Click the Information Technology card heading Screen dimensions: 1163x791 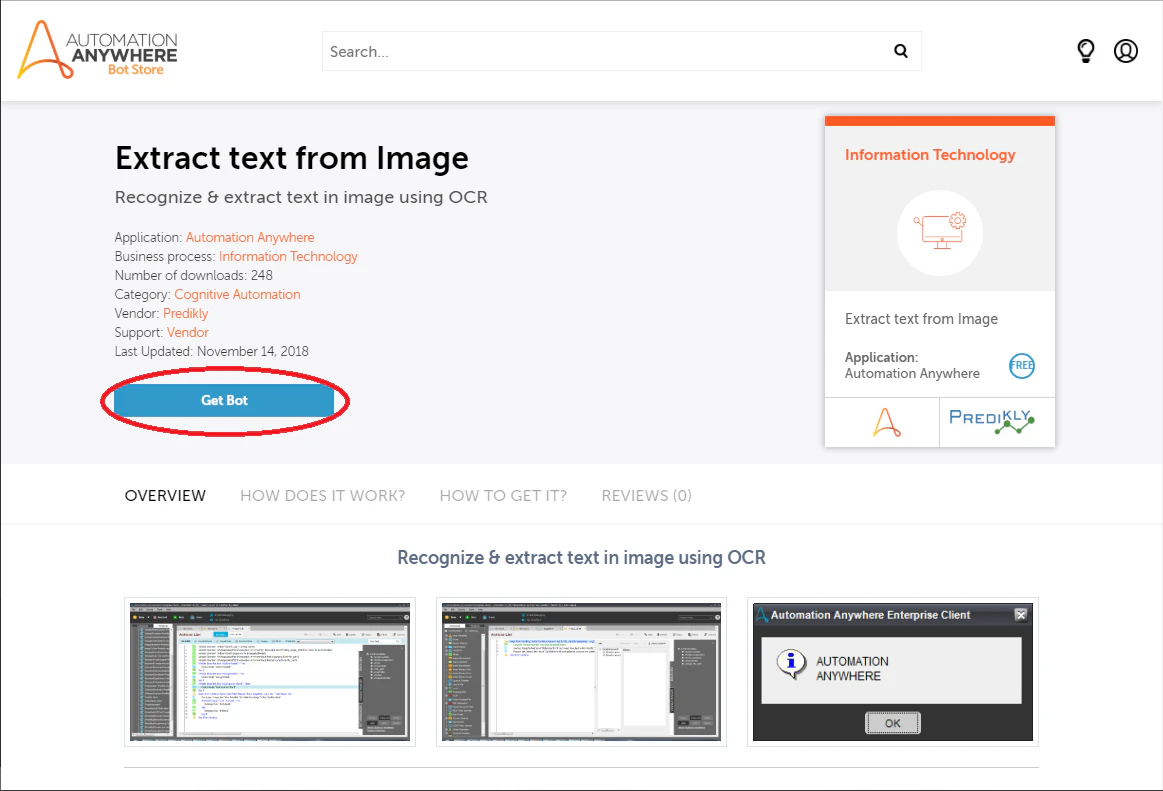(930, 155)
